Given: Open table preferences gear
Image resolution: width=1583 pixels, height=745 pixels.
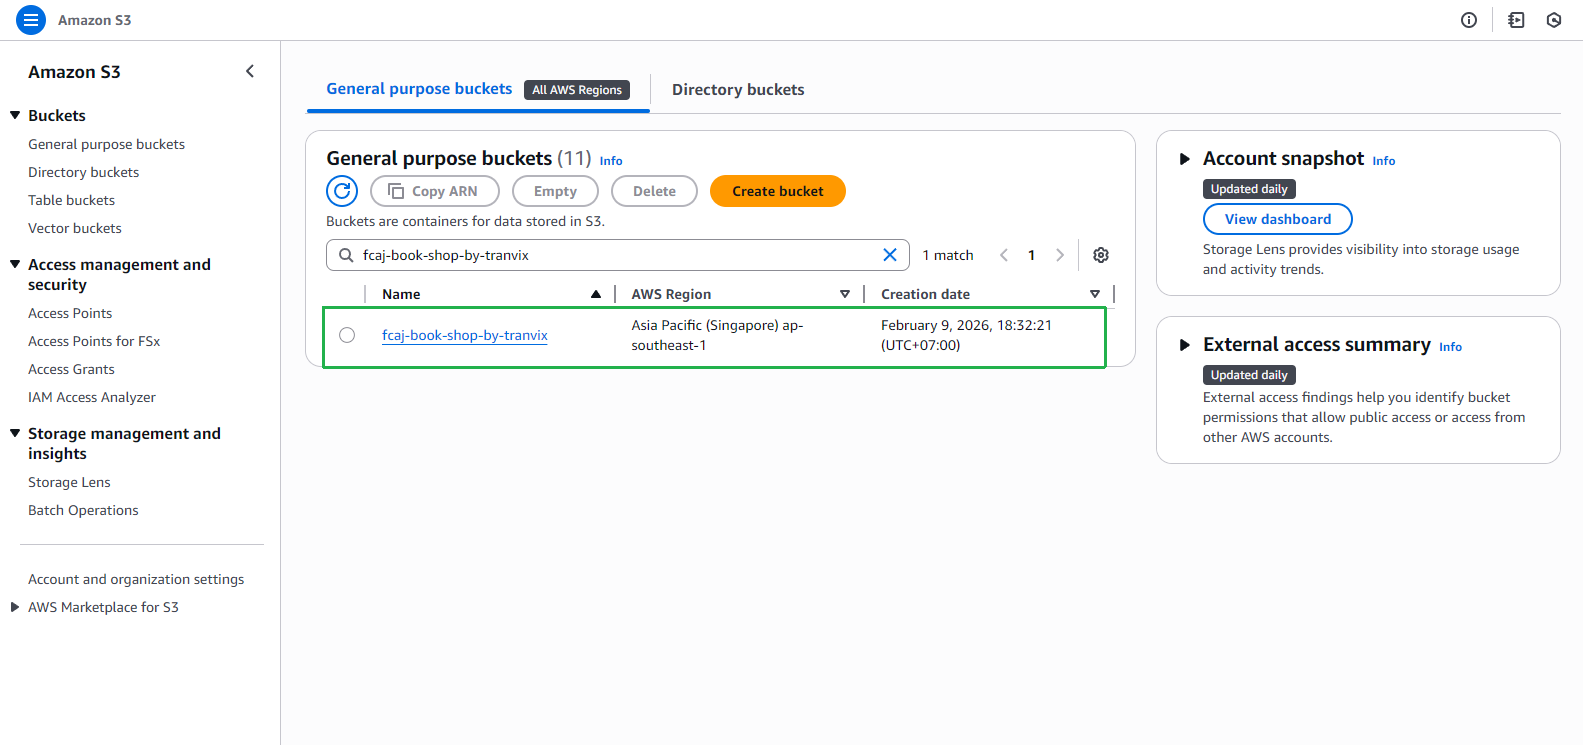Looking at the screenshot, I should (x=1101, y=255).
